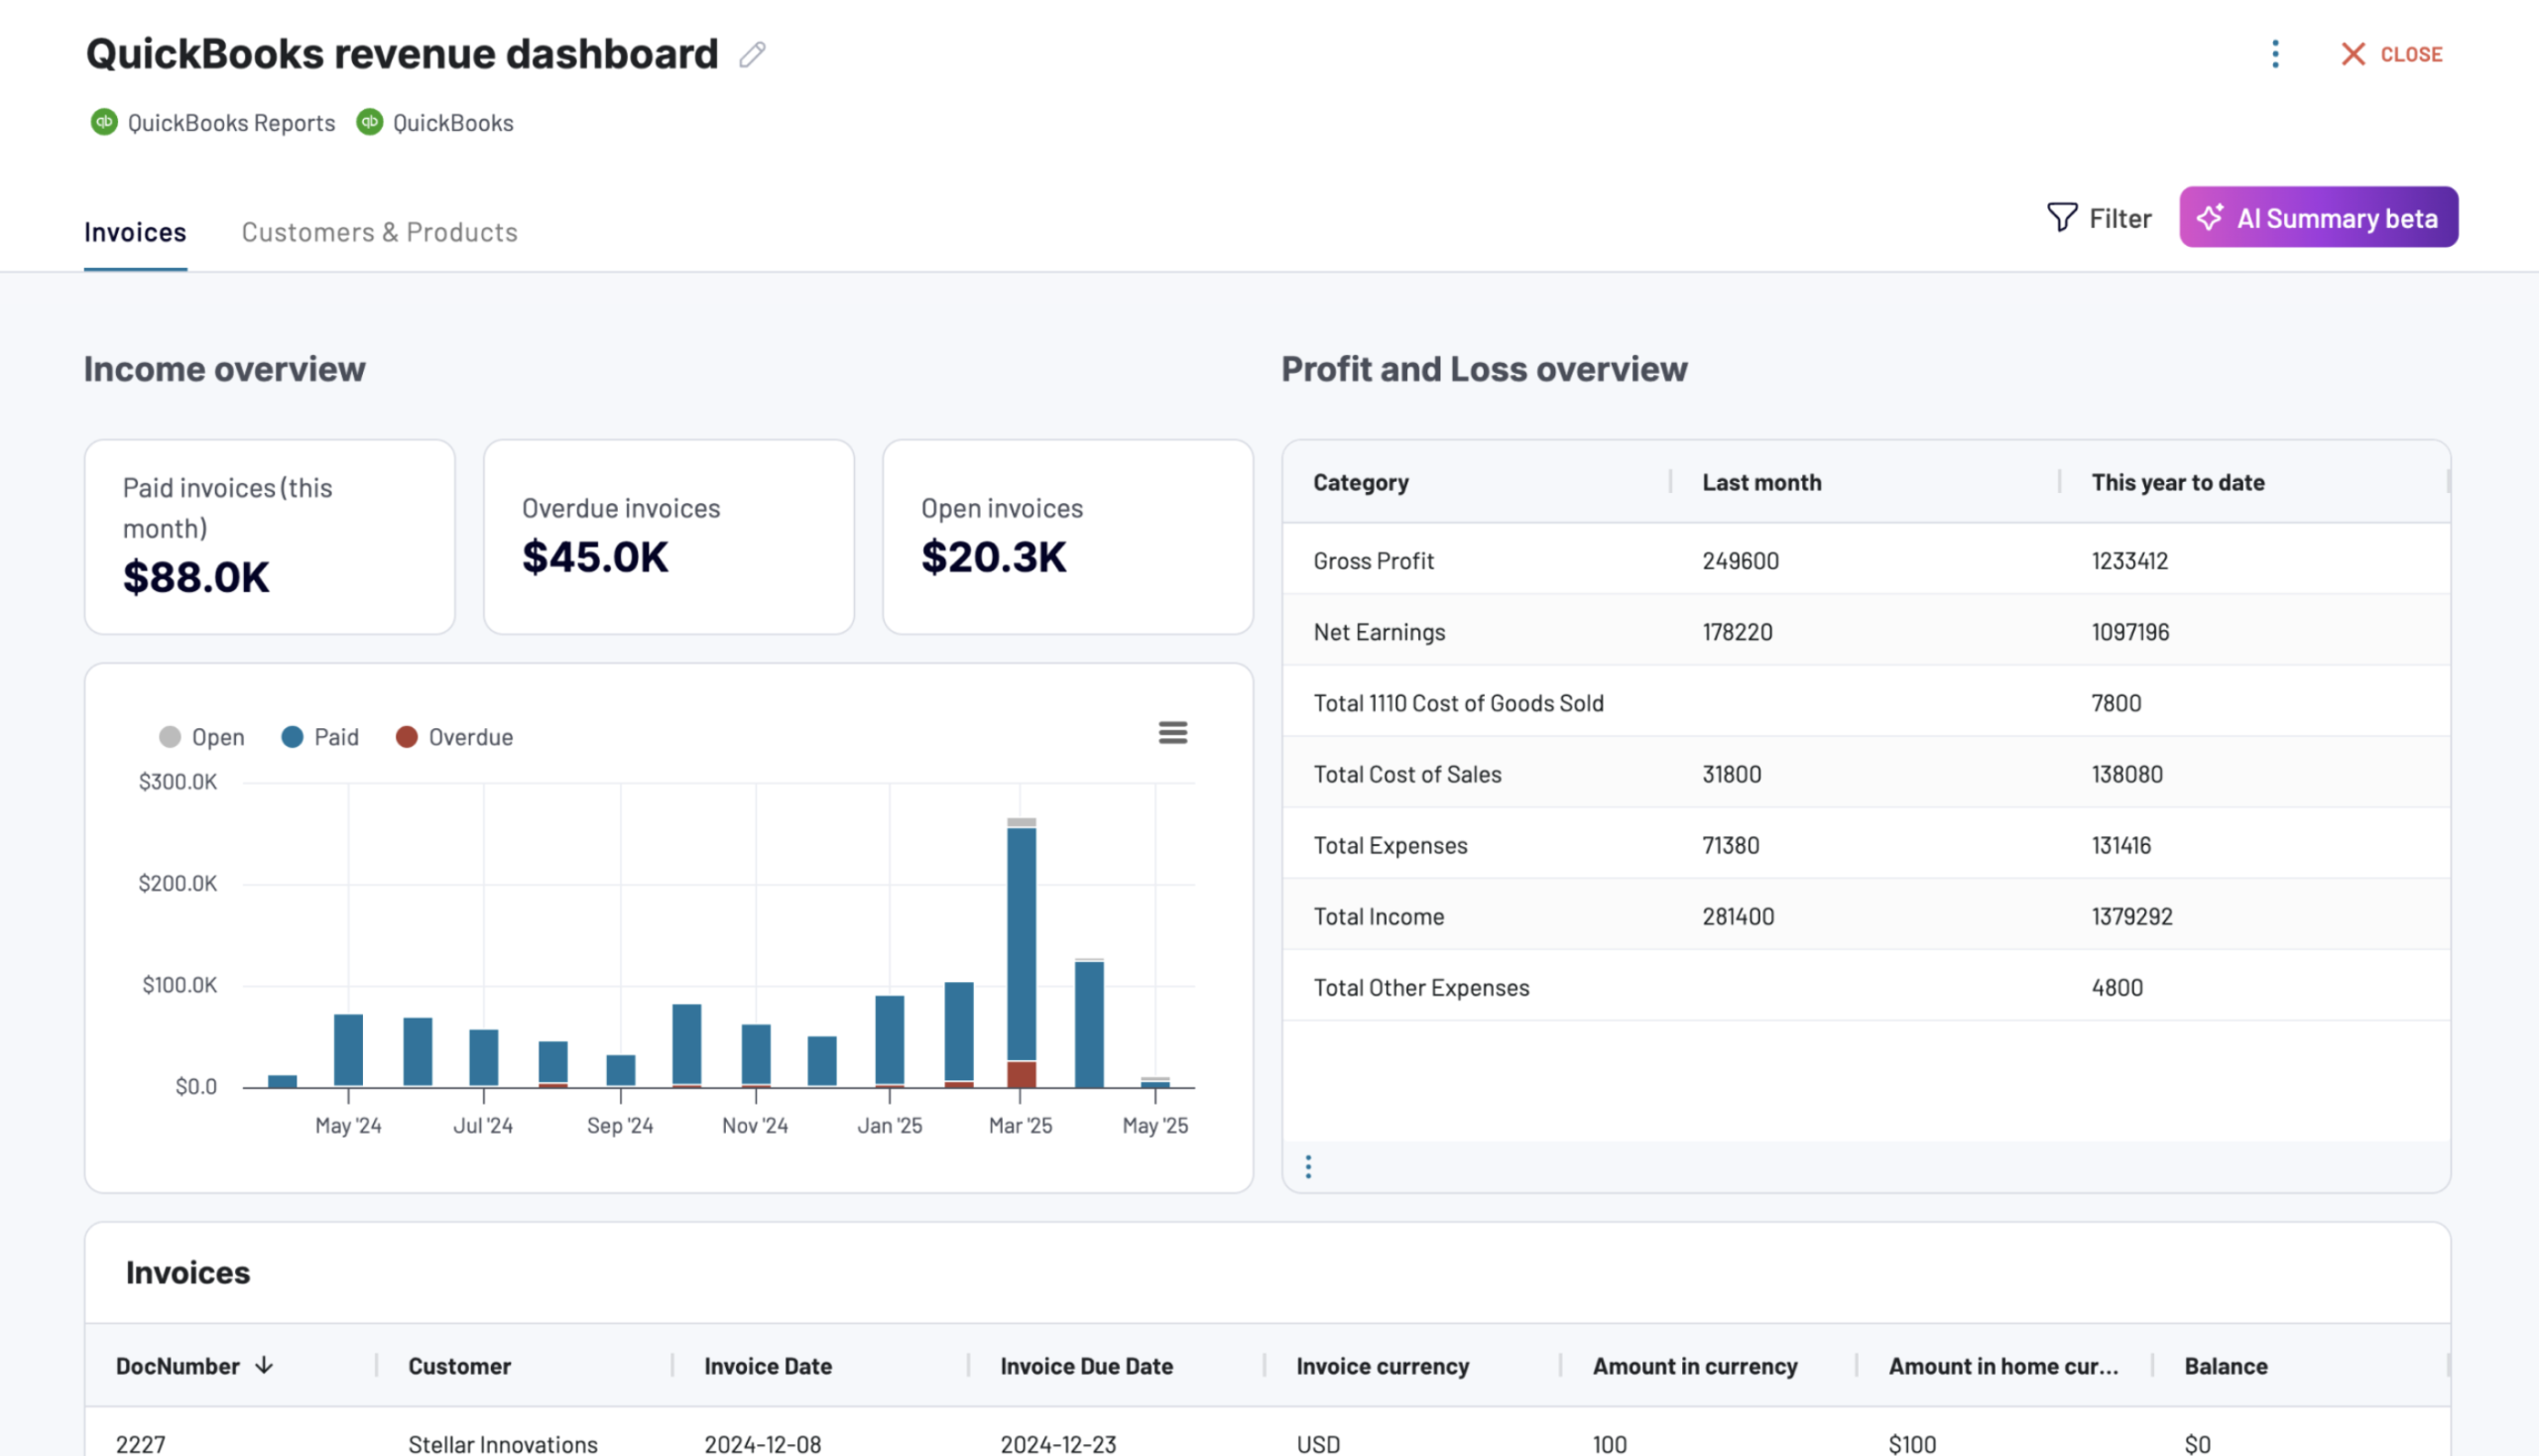Viewport: 2539px width, 1456px height.
Task: Click invoice DocNumber 2227
Action: 141,1444
